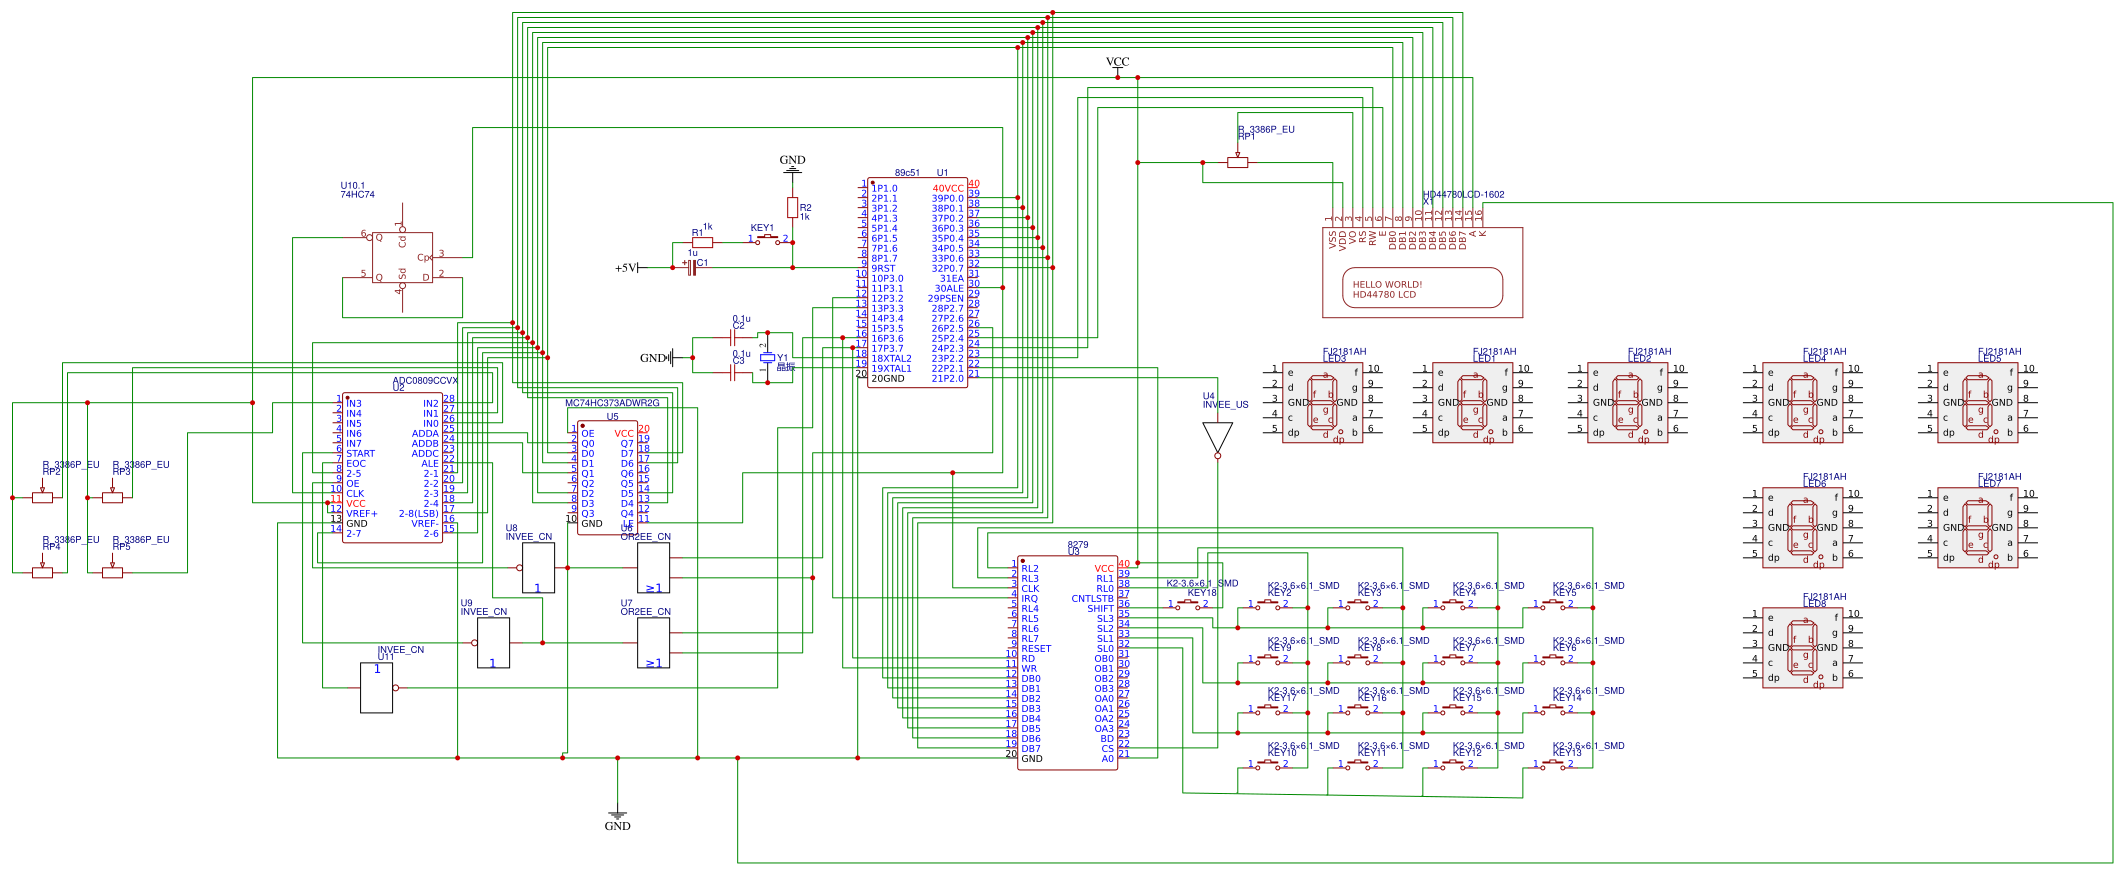Screen dimensions: 2123x873
Task: Select potentiometer RP3
Action: coord(112,497)
